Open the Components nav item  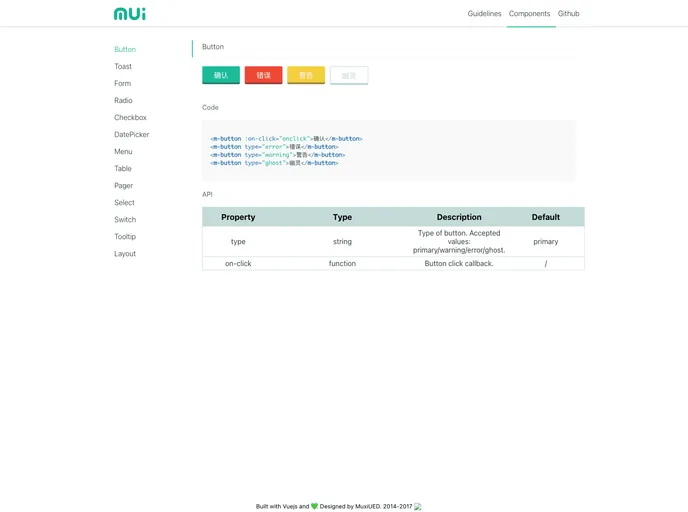pos(529,14)
